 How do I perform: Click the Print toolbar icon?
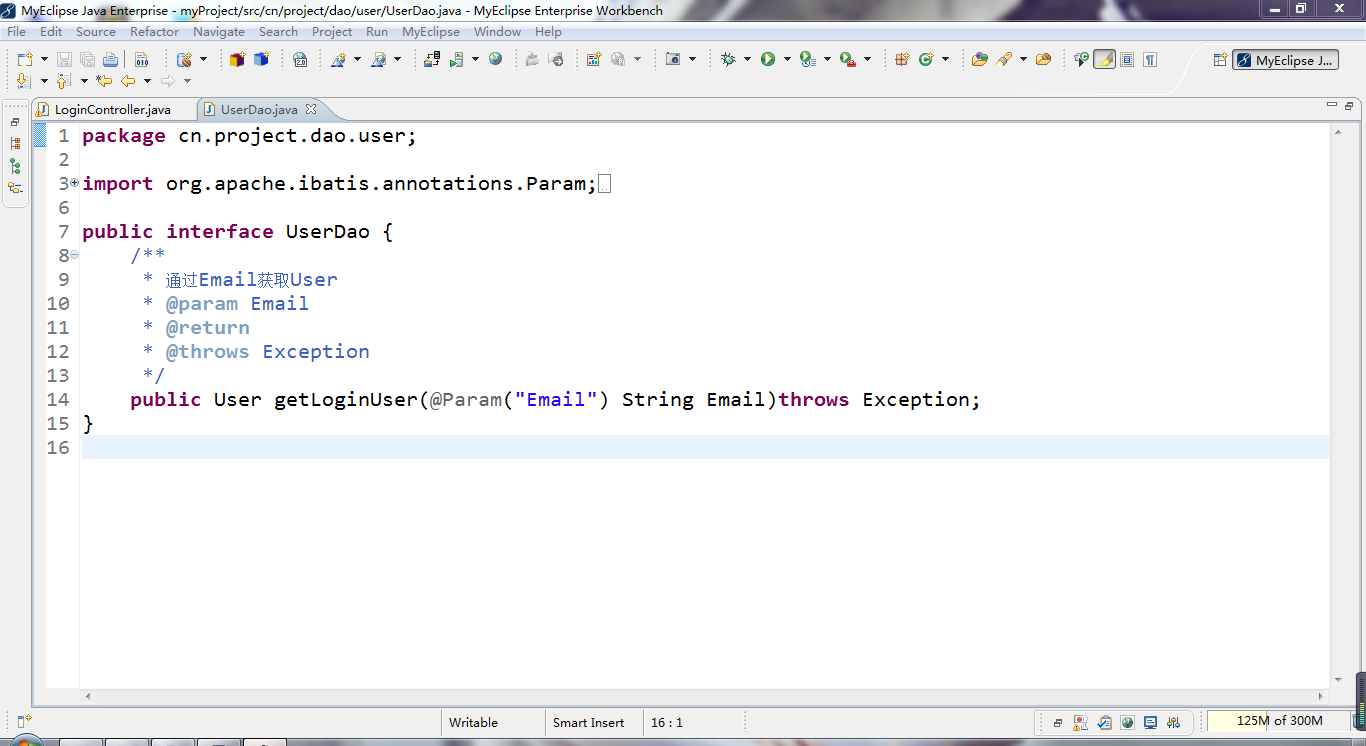click(x=110, y=60)
